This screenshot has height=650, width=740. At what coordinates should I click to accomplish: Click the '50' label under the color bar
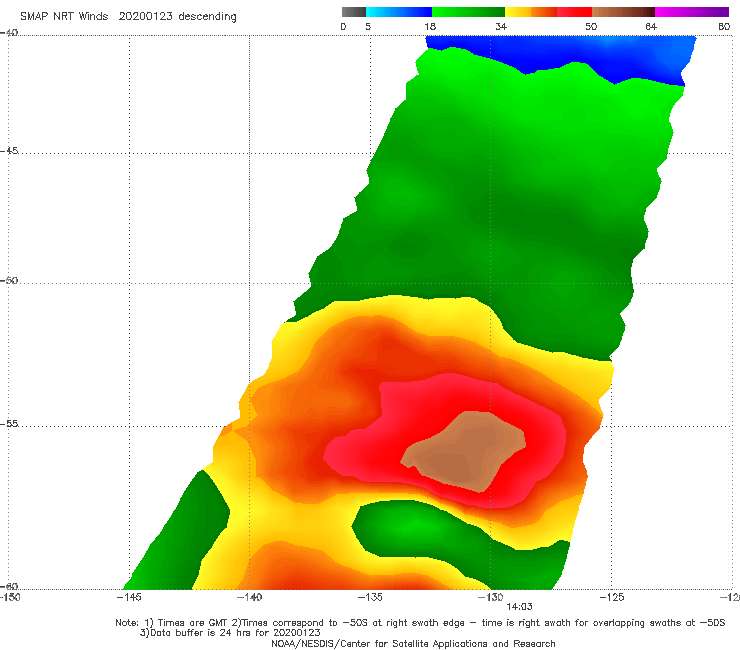[591, 27]
